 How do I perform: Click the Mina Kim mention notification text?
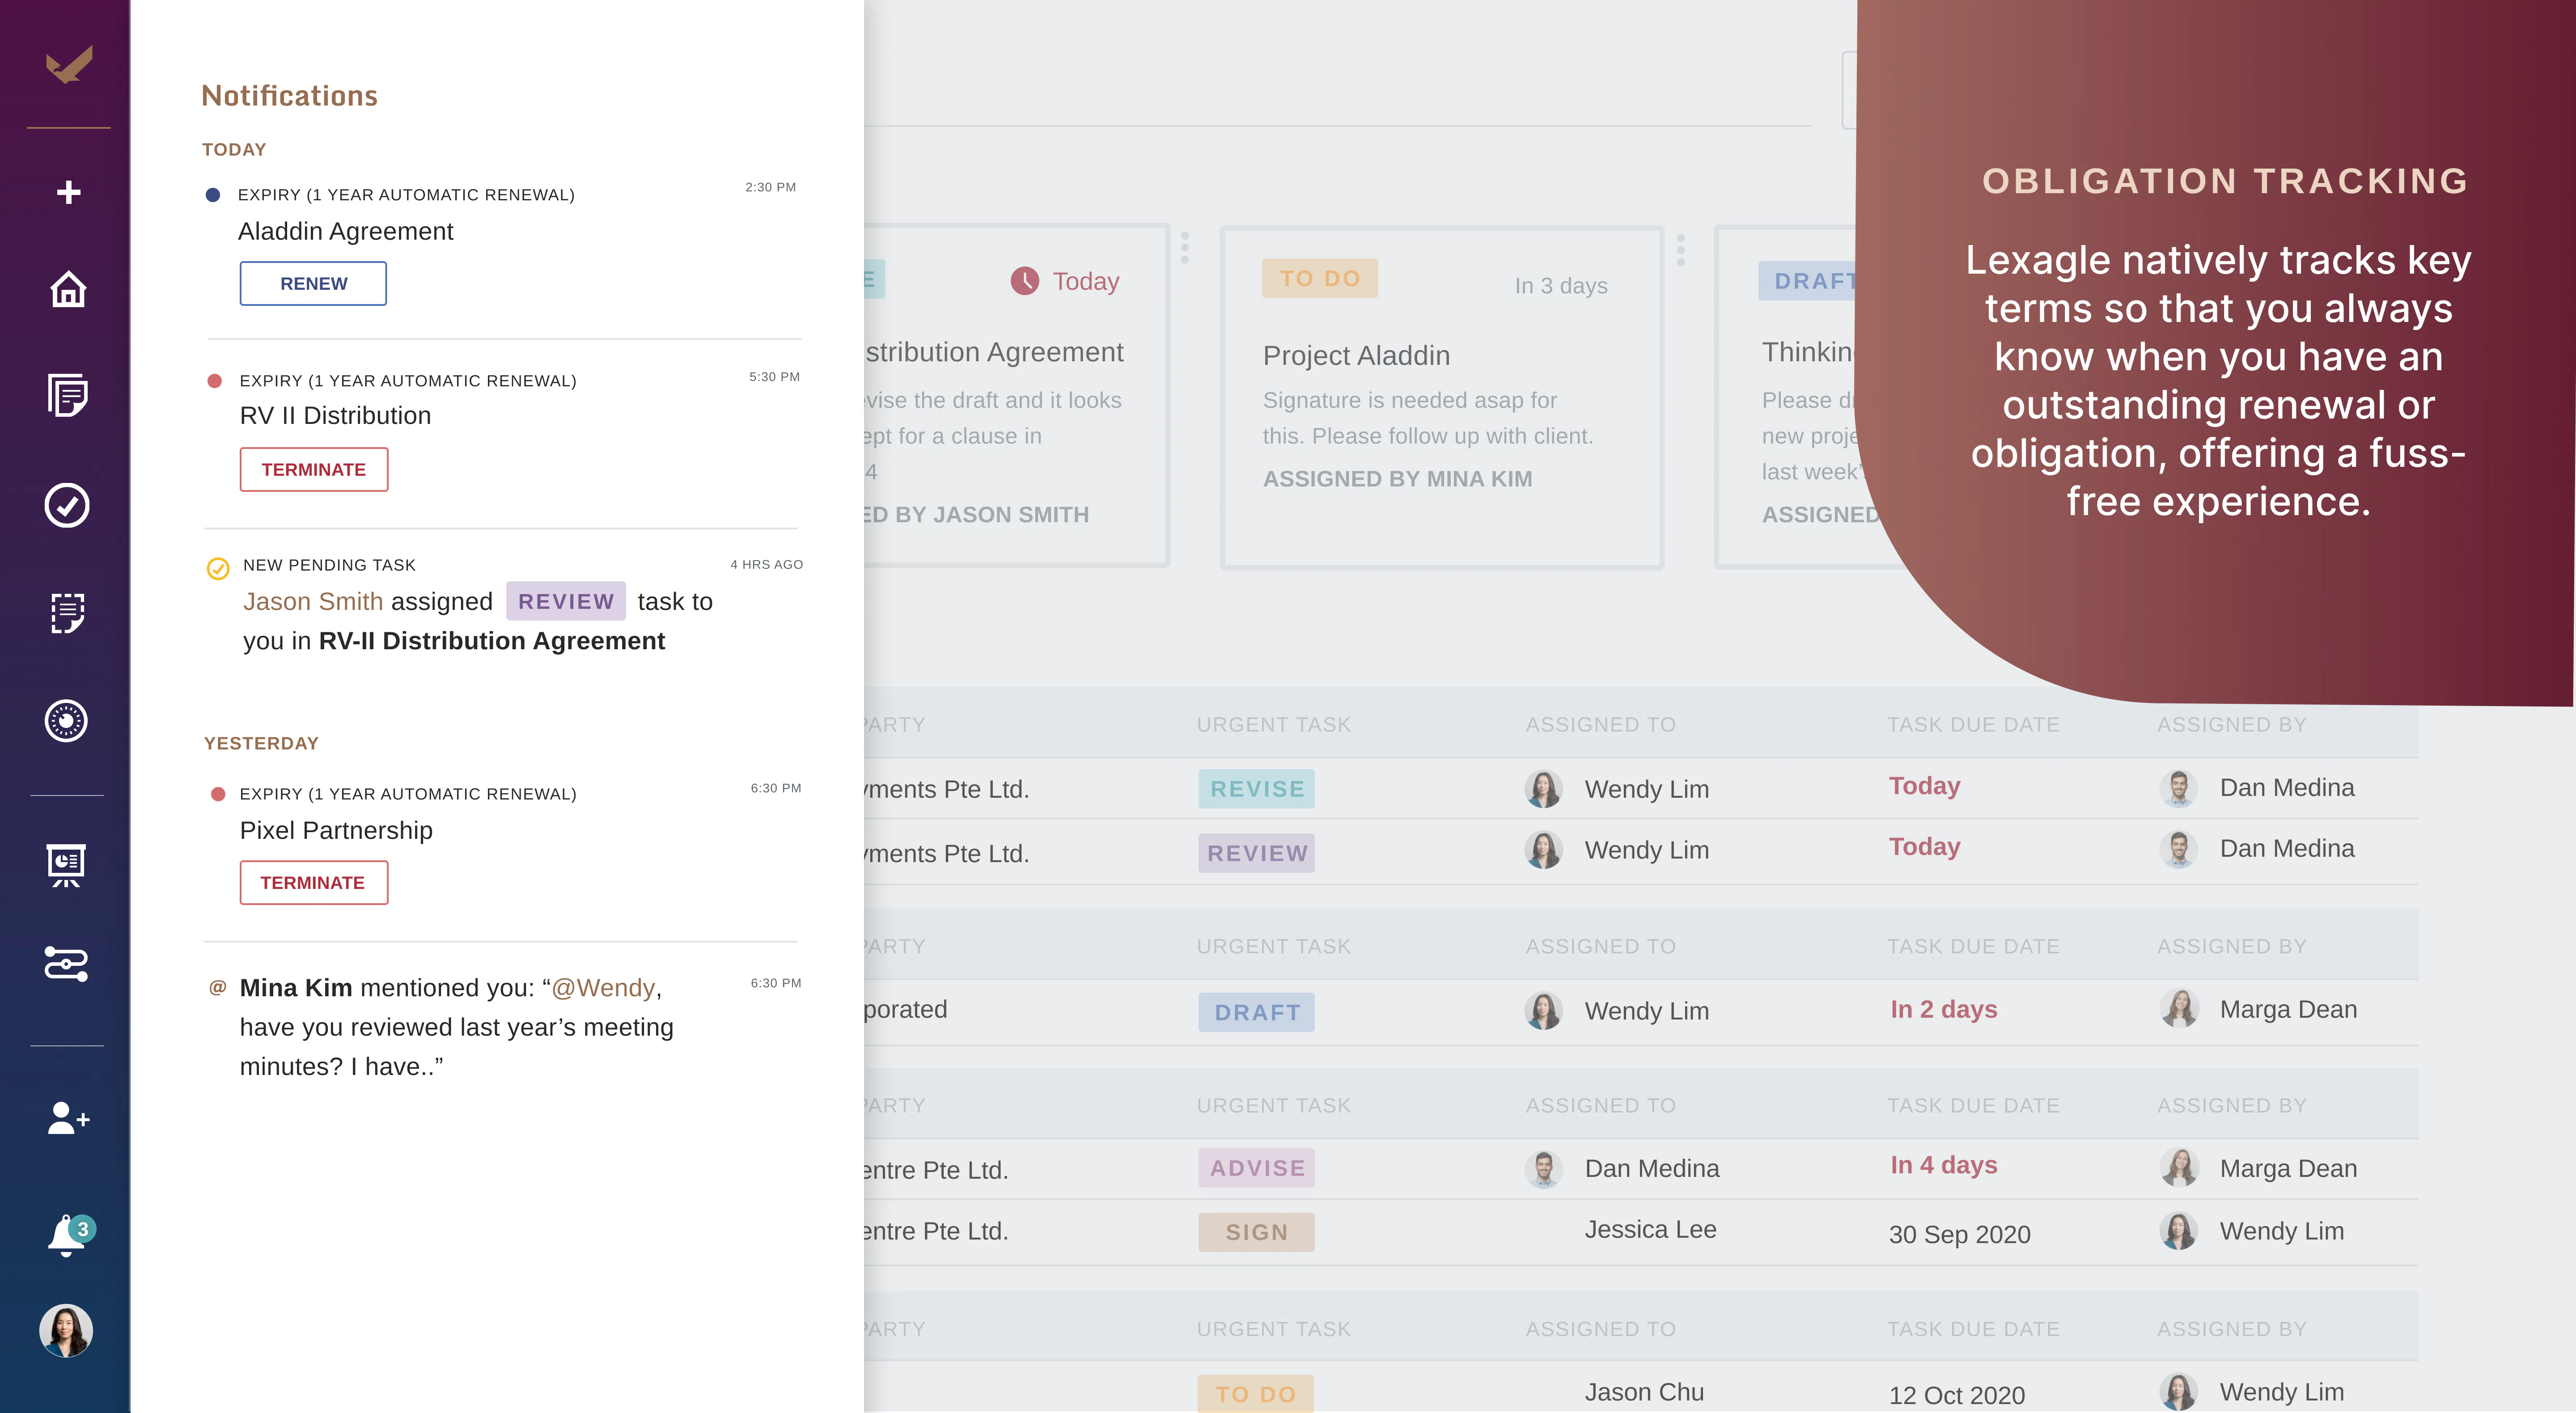click(x=457, y=1027)
